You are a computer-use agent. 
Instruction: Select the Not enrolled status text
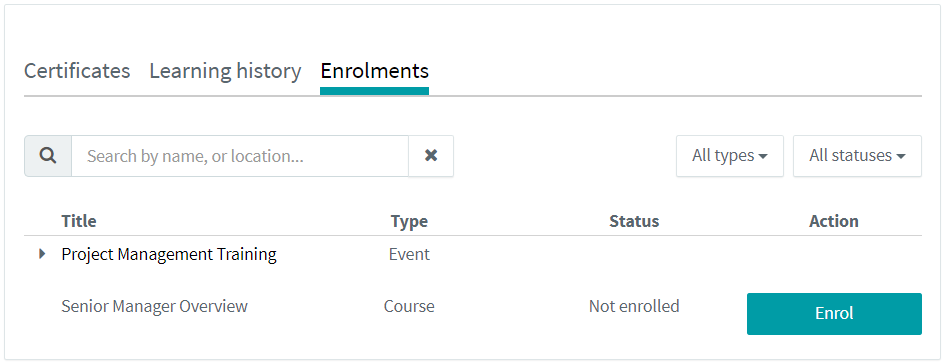coord(634,306)
